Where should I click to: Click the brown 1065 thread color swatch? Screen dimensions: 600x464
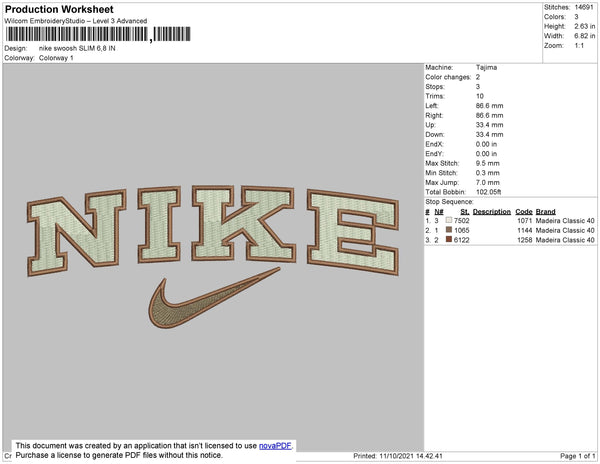point(449,230)
